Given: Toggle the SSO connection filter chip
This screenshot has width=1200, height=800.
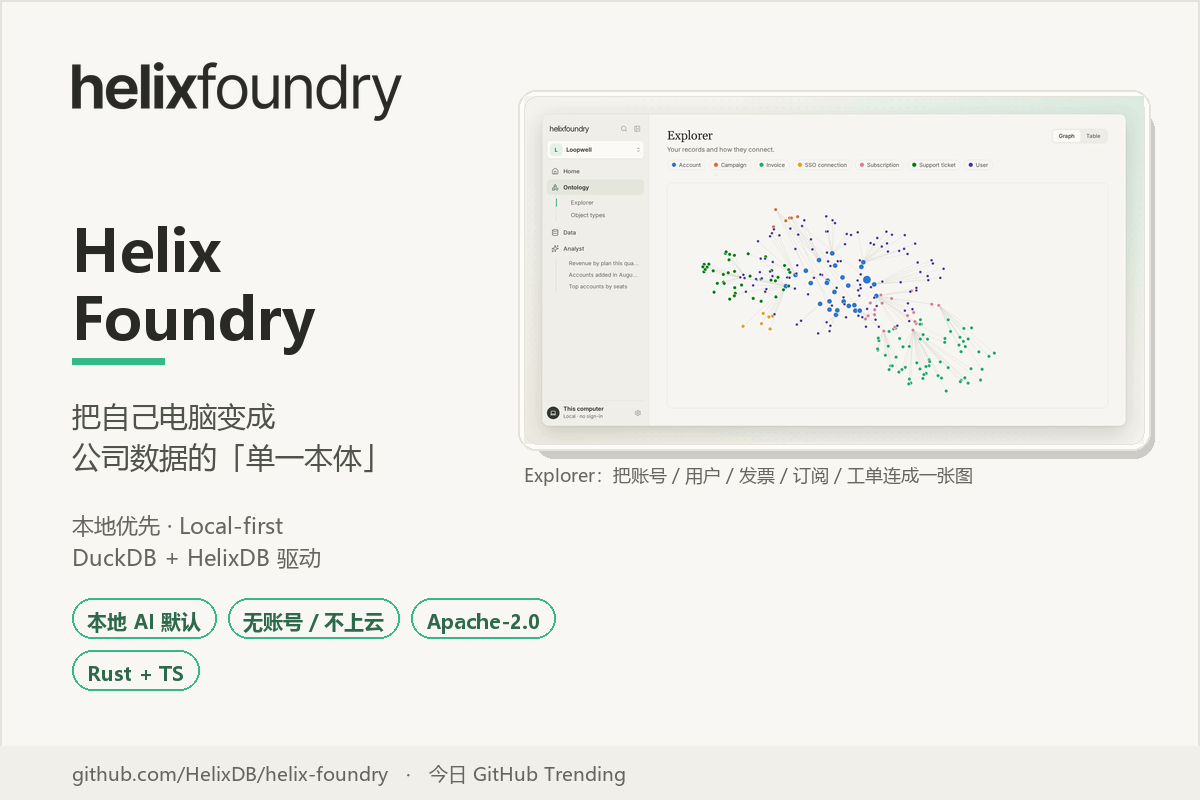Looking at the screenshot, I should pyautogui.click(x=823, y=165).
